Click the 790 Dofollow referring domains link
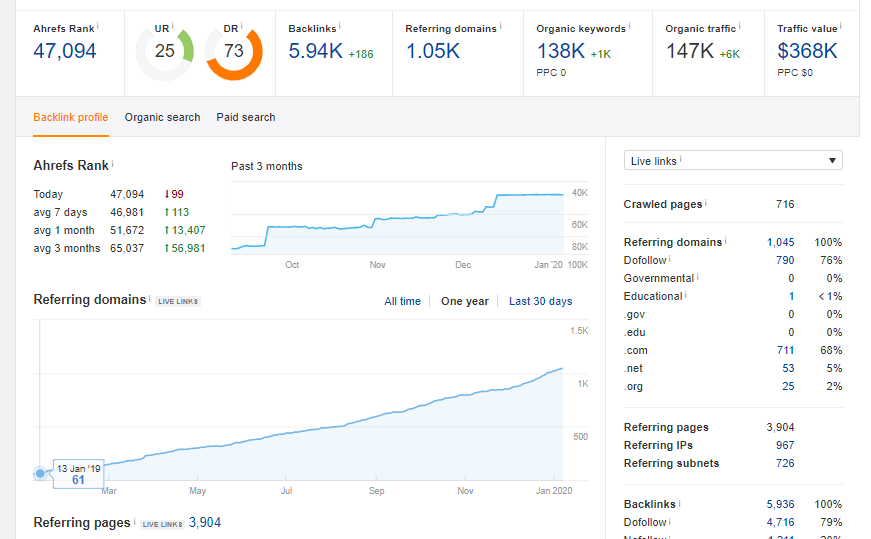871x539 pixels. pos(785,260)
